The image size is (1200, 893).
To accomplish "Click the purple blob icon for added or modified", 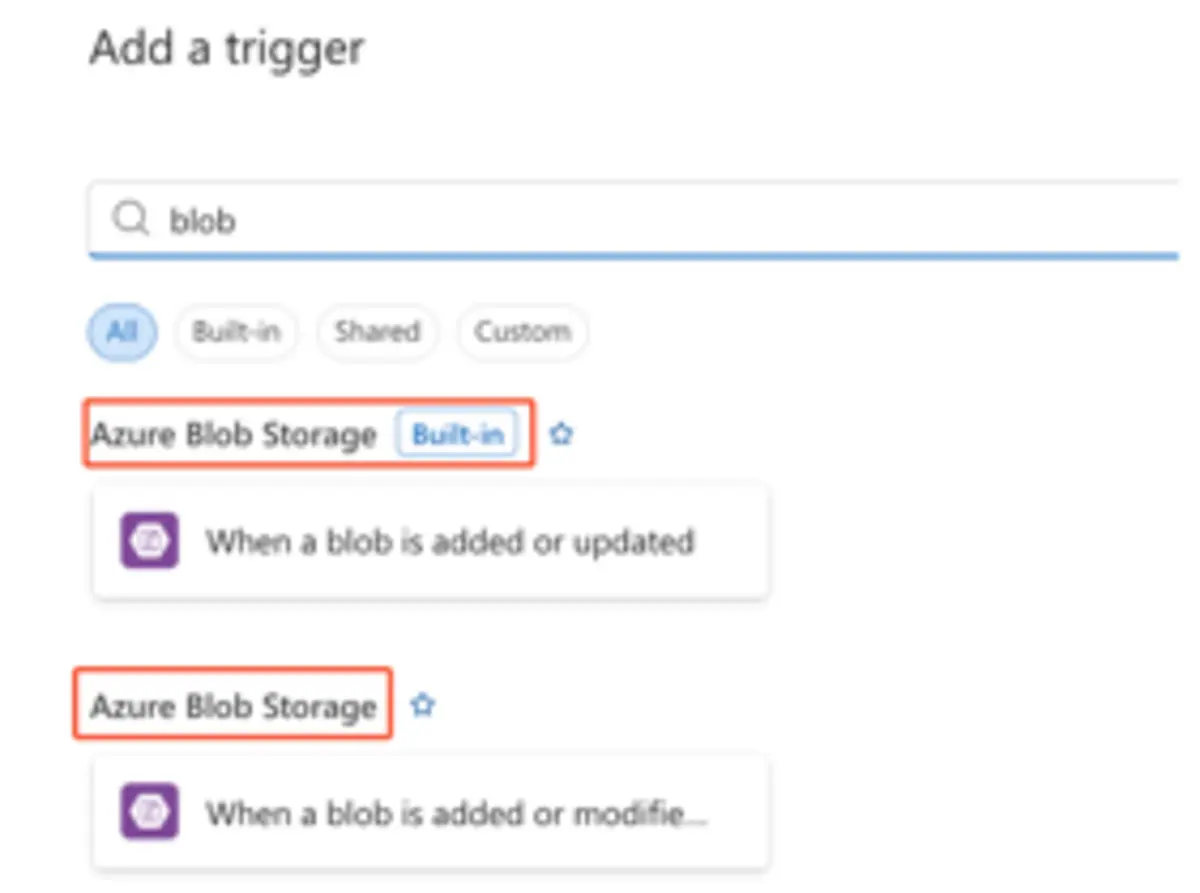I will point(150,811).
